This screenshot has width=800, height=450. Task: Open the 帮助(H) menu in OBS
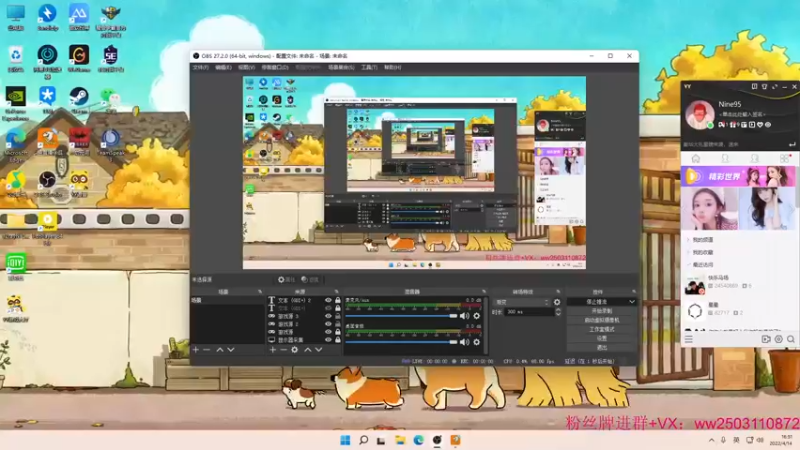(x=392, y=67)
